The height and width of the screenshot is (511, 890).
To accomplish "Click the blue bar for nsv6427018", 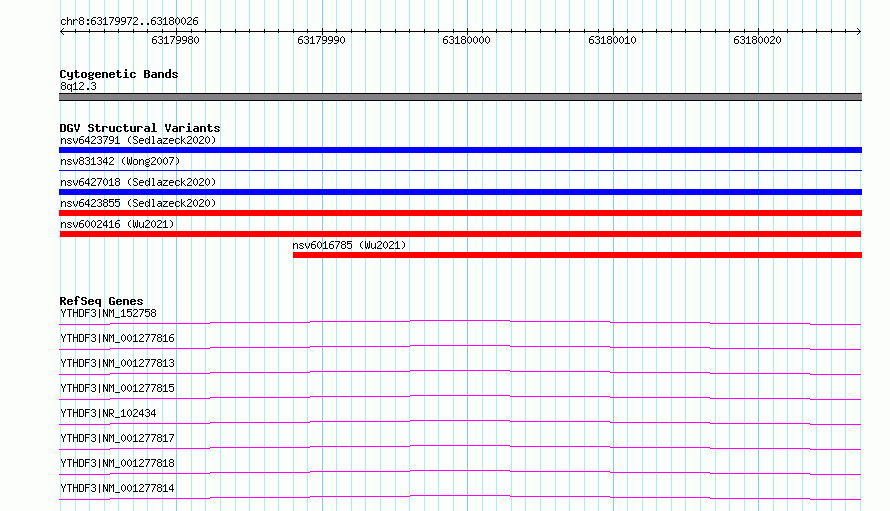I will tap(460, 192).
